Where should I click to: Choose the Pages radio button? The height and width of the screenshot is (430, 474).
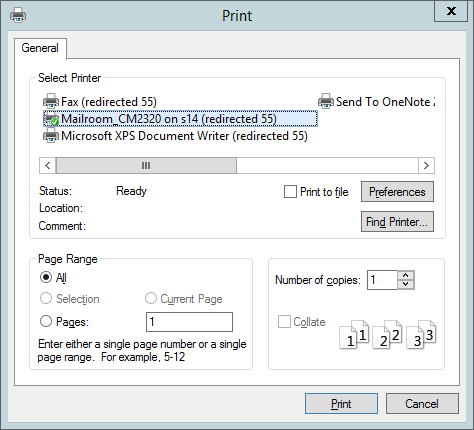(x=46, y=321)
